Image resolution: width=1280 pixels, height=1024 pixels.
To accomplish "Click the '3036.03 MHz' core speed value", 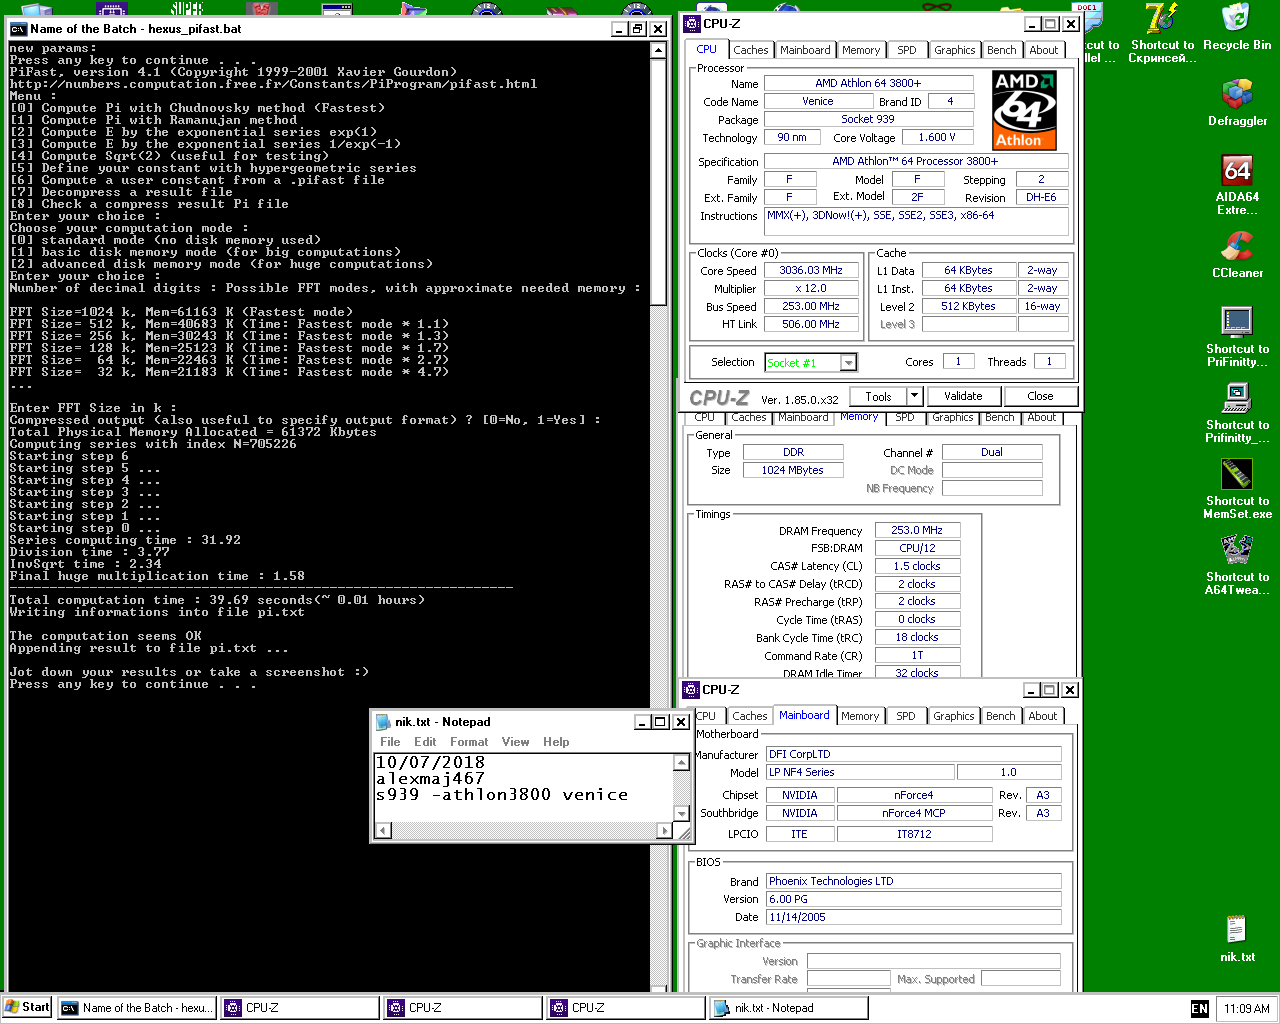I will point(811,270).
